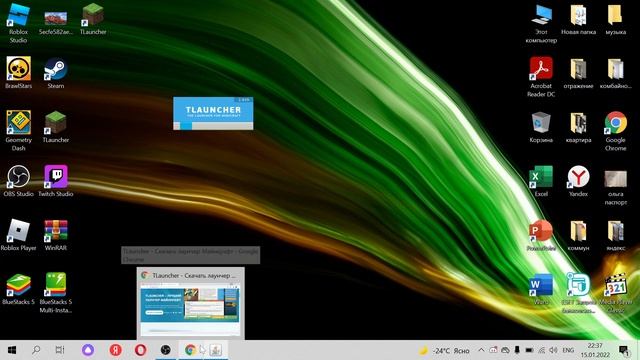Select the TLauncher Chrome window preview thumbnail

[x=190, y=308]
